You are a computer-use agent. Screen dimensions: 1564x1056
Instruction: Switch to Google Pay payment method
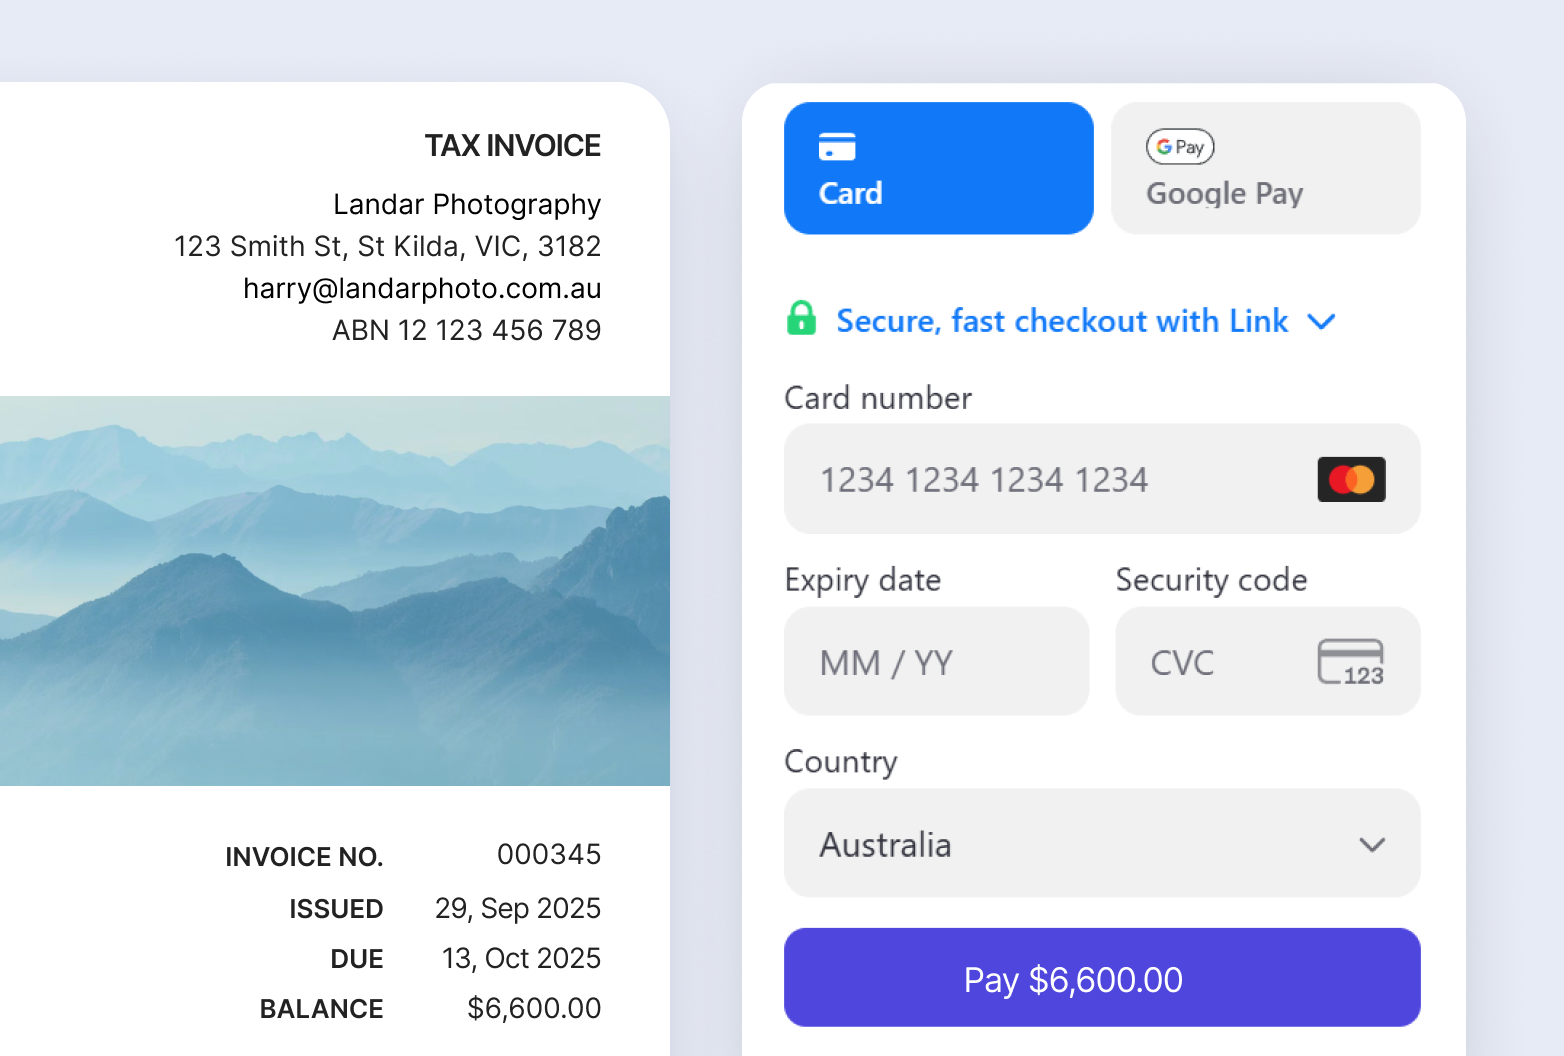[x=1265, y=169]
